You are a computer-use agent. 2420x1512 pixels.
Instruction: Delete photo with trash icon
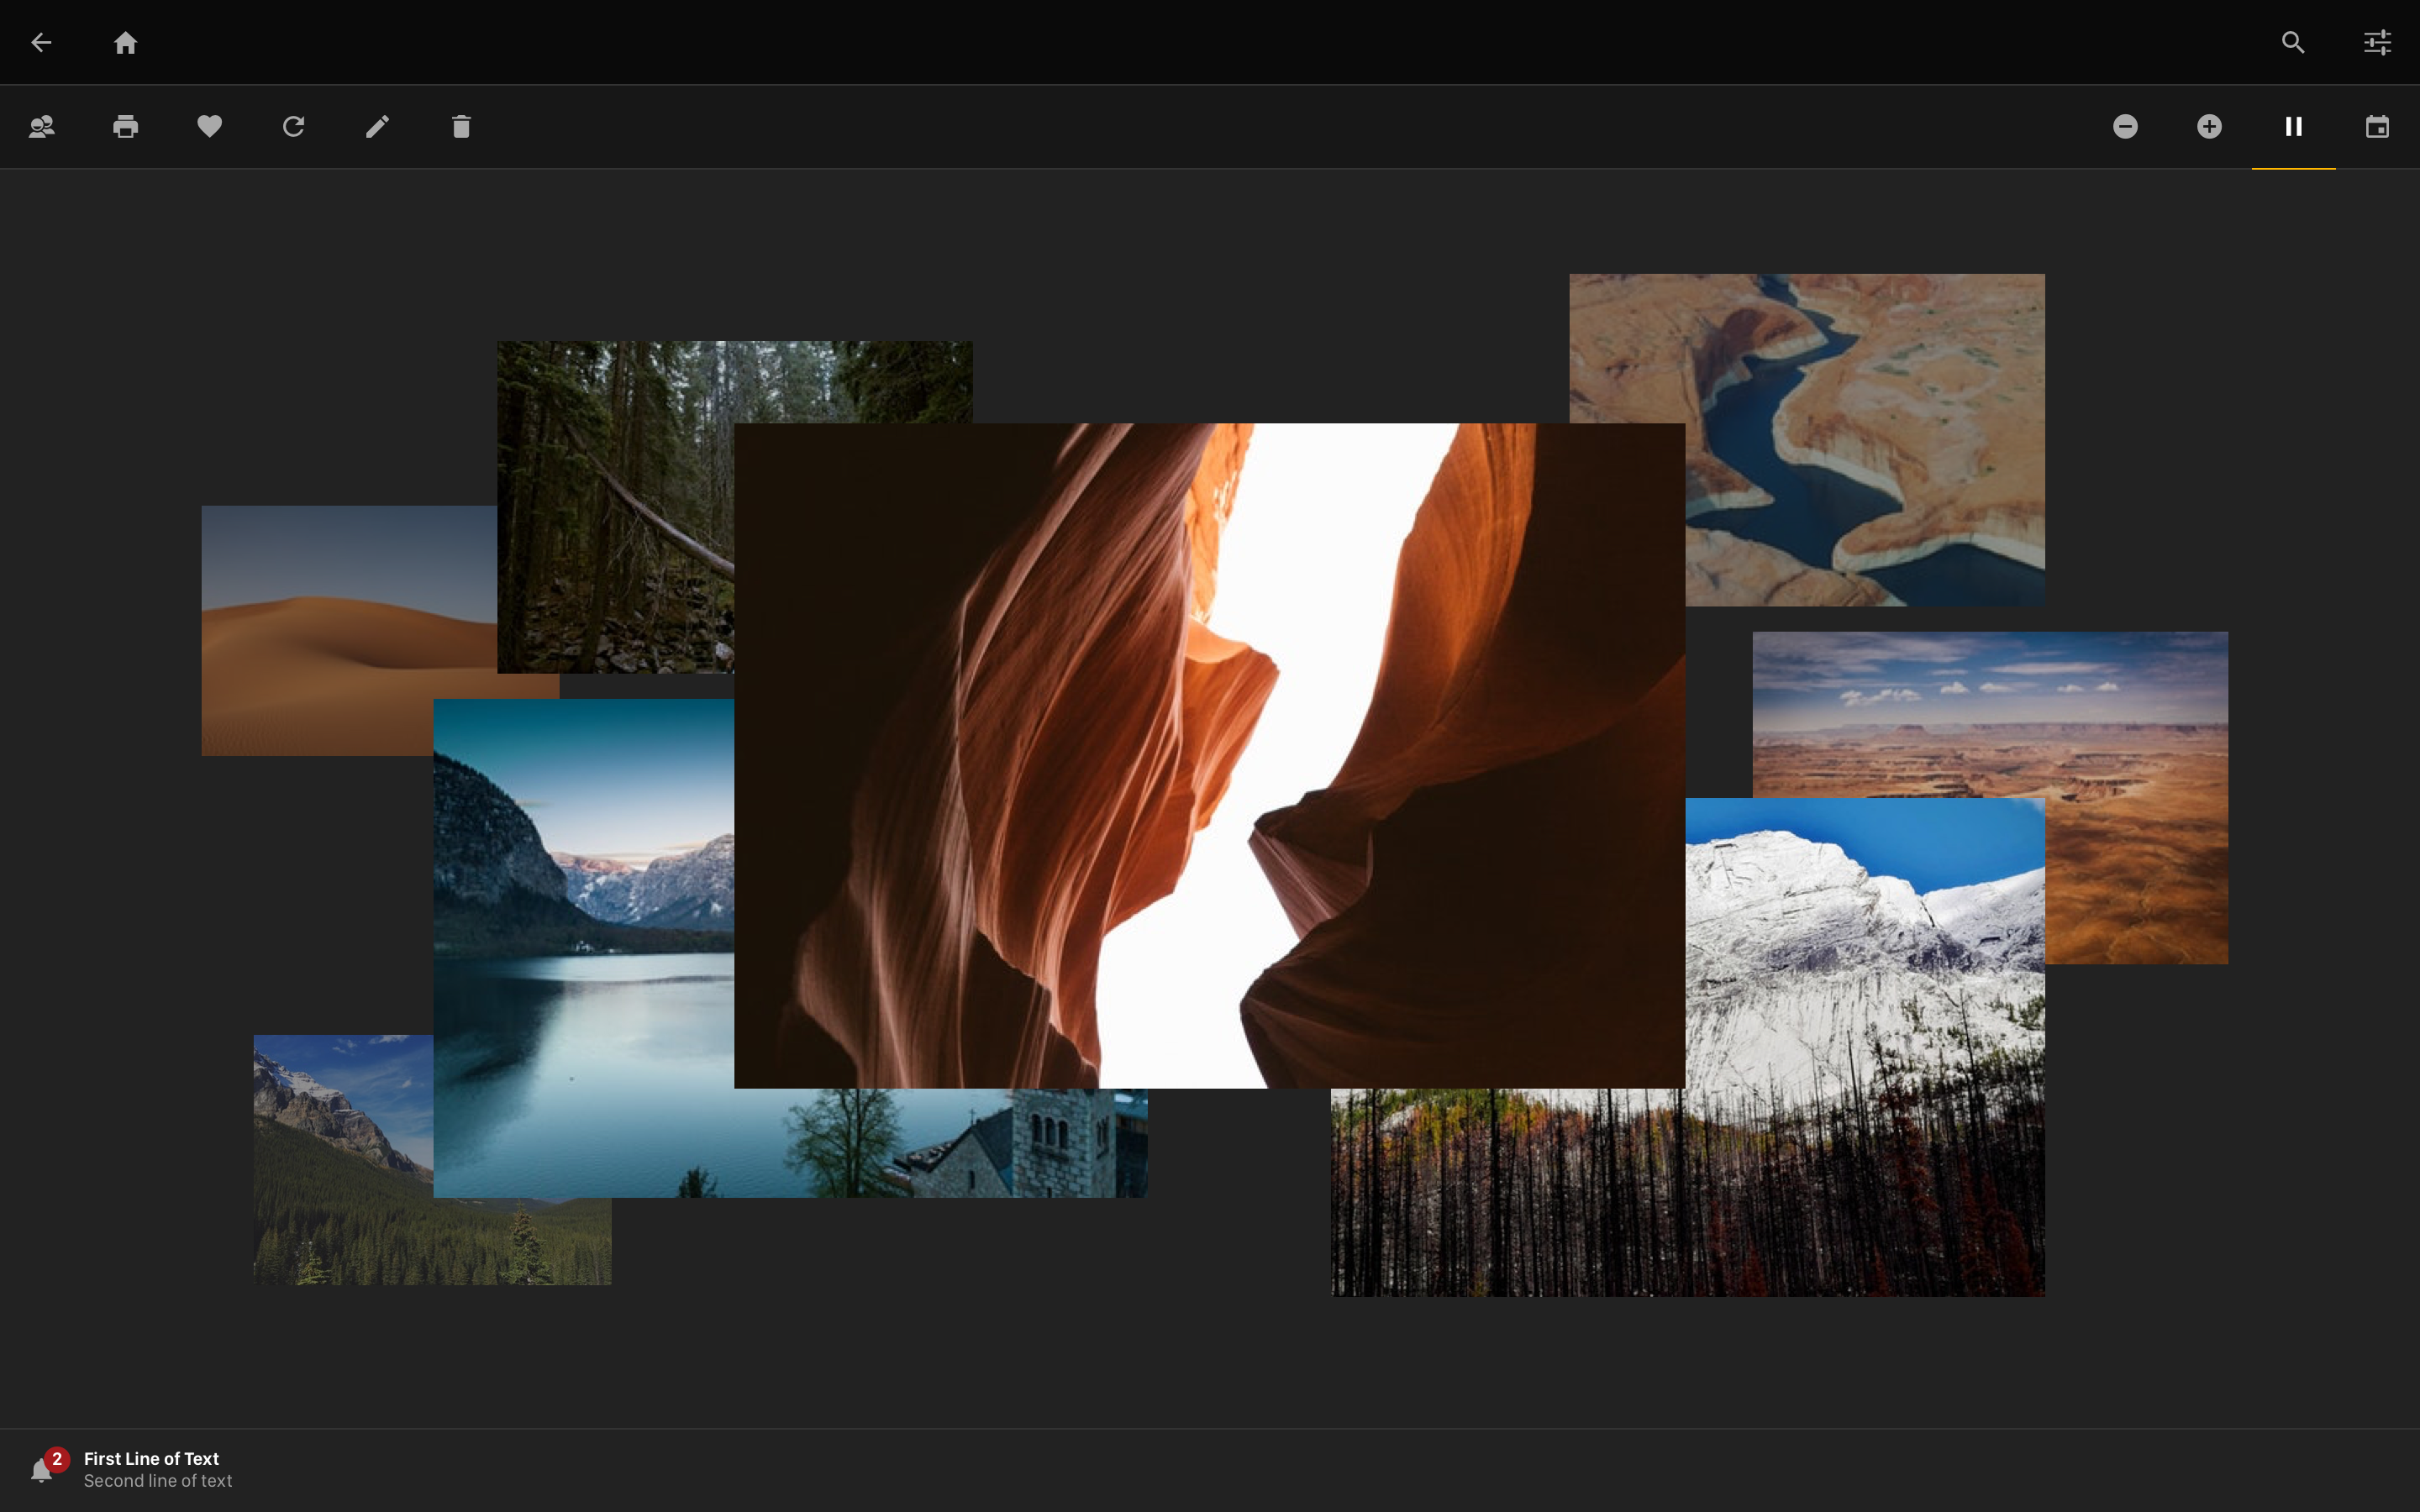(x=461, y=126)
